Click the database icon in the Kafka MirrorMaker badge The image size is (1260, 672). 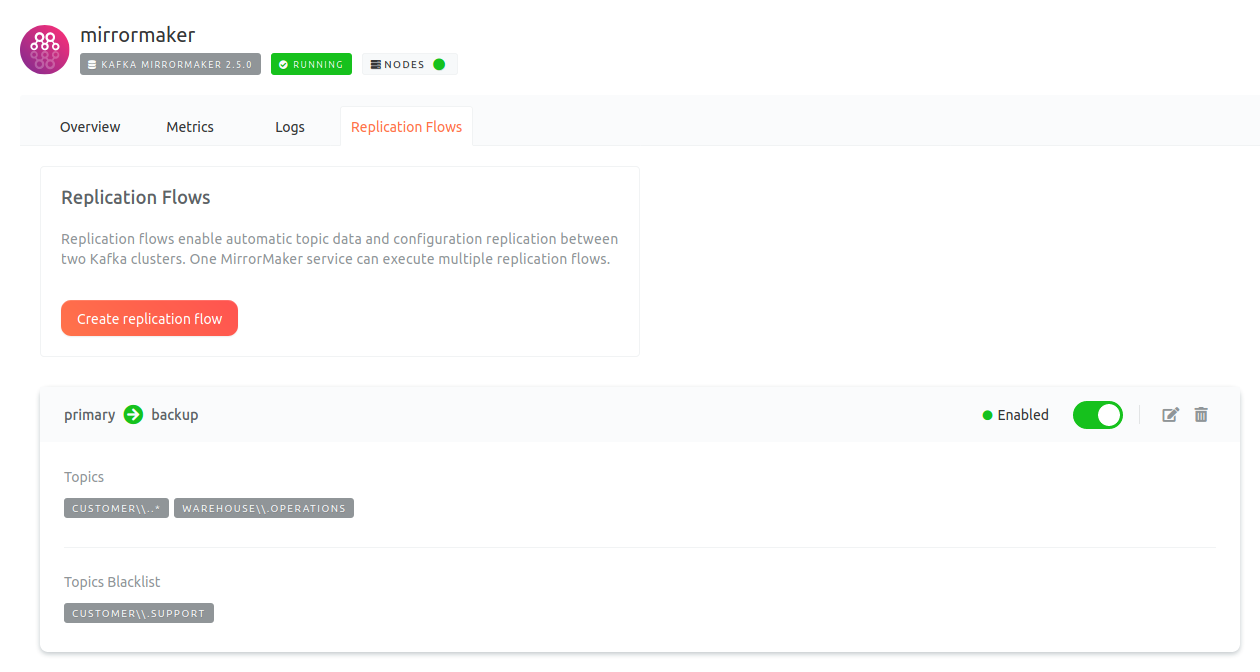coord(92,64)
